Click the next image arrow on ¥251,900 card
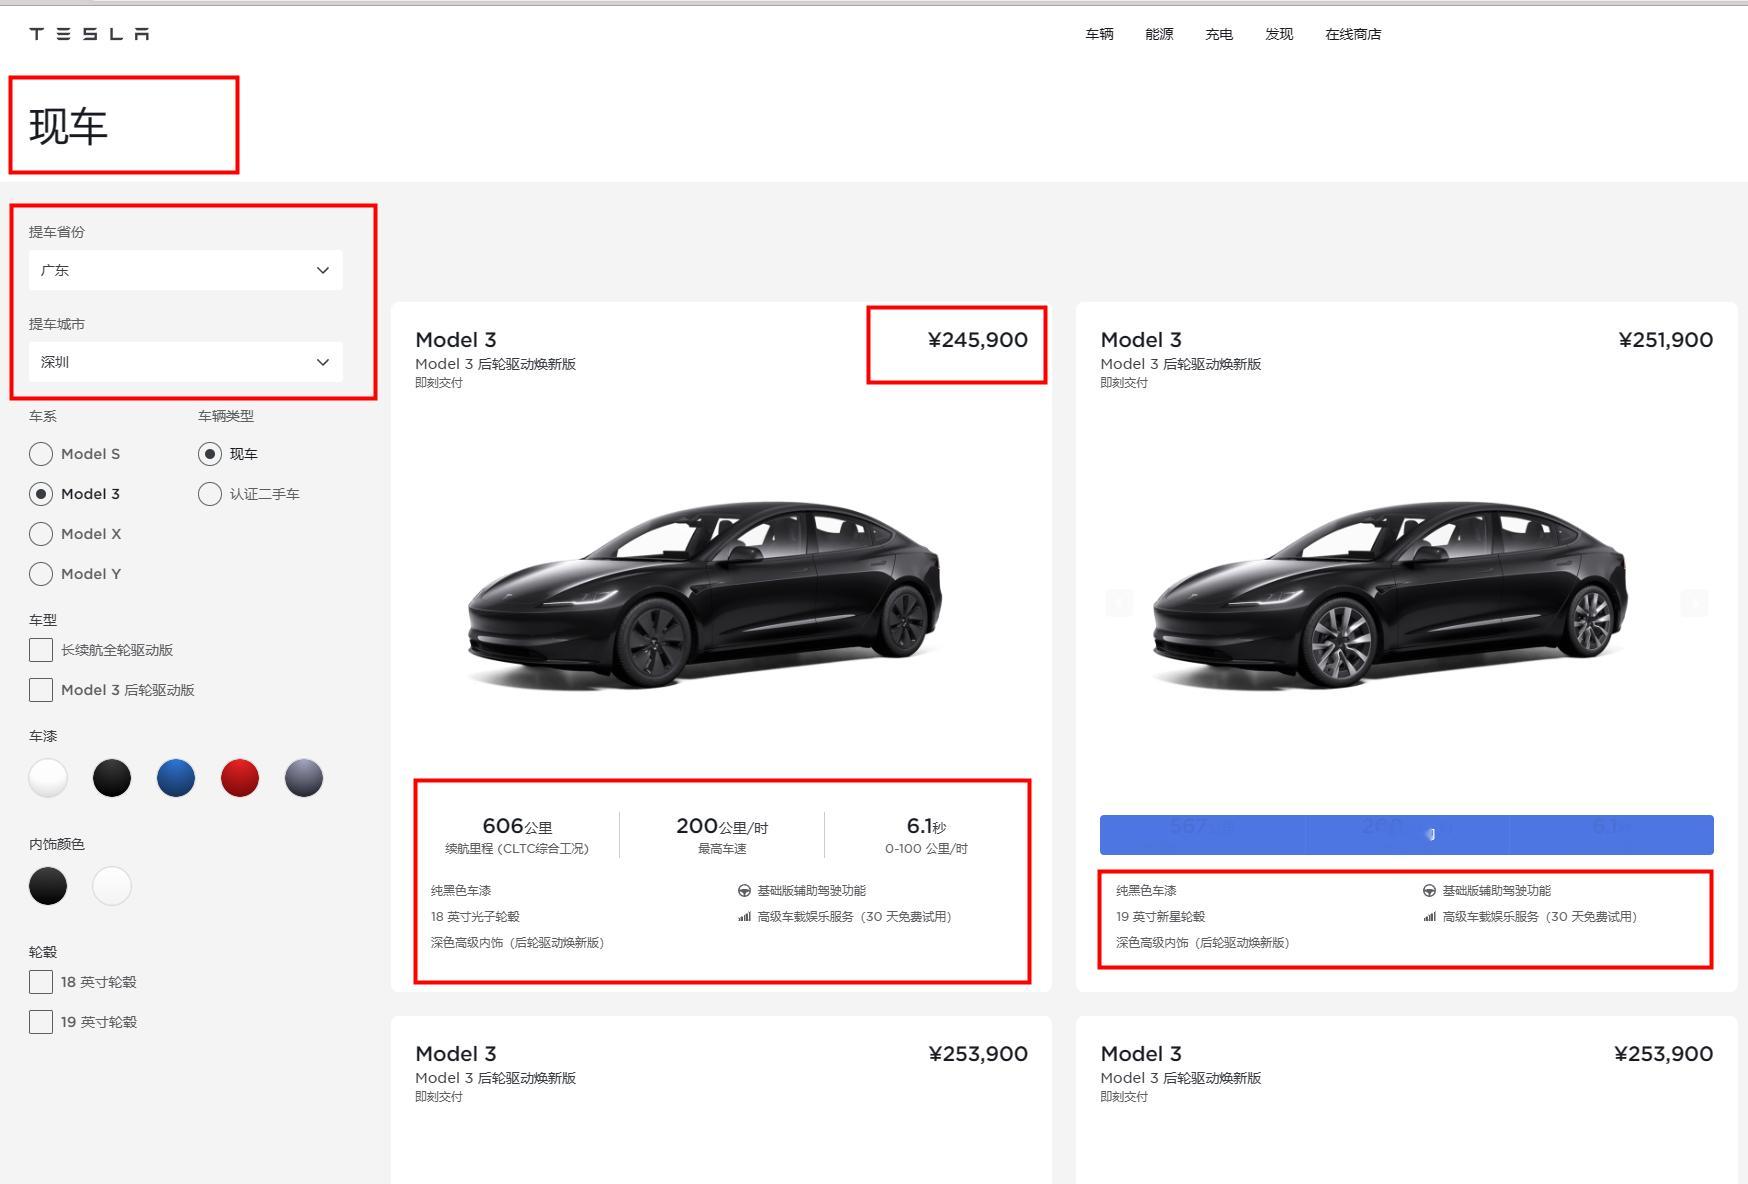Screen dimensions: 1748x1184 (1694, 603)
